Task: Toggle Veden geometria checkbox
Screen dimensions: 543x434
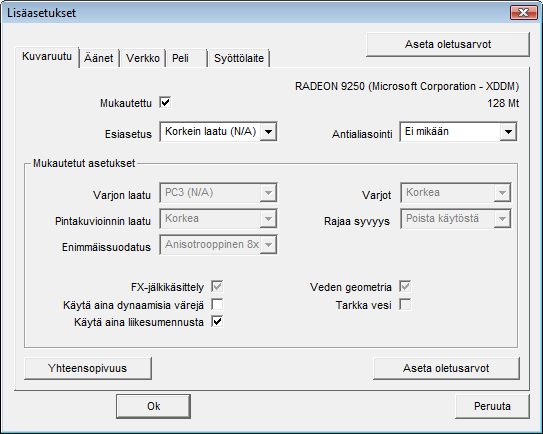Action: click(405, 286)
